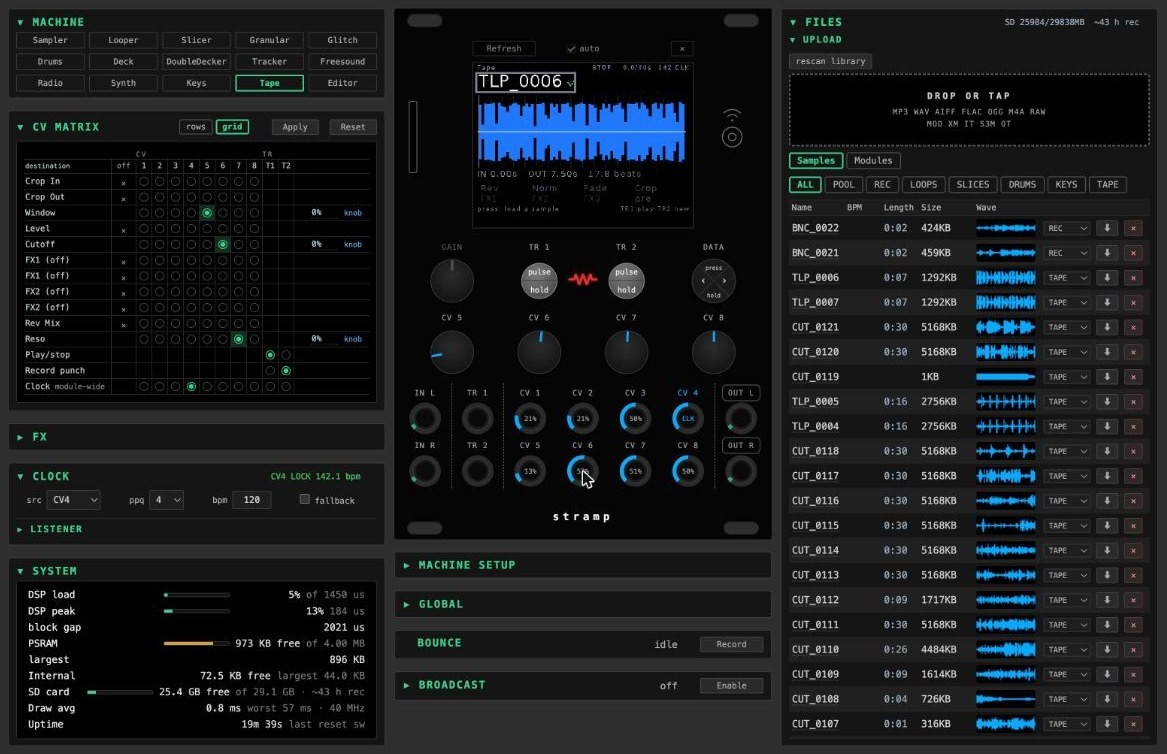Open the TLP_0006 sample name dropdown on display
This screenshot has height=754, width=1167.
click(x=525, y=82)
